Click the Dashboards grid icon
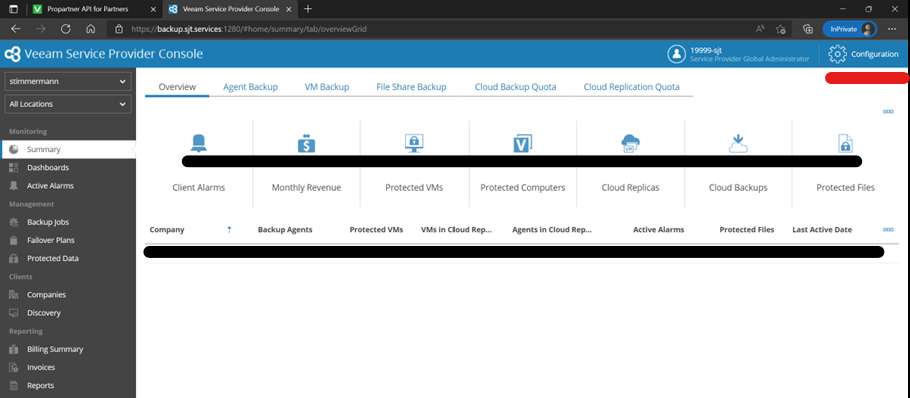The height and width of the screenshot is (398, 910). pyautogui.click(x=14, y=168)
